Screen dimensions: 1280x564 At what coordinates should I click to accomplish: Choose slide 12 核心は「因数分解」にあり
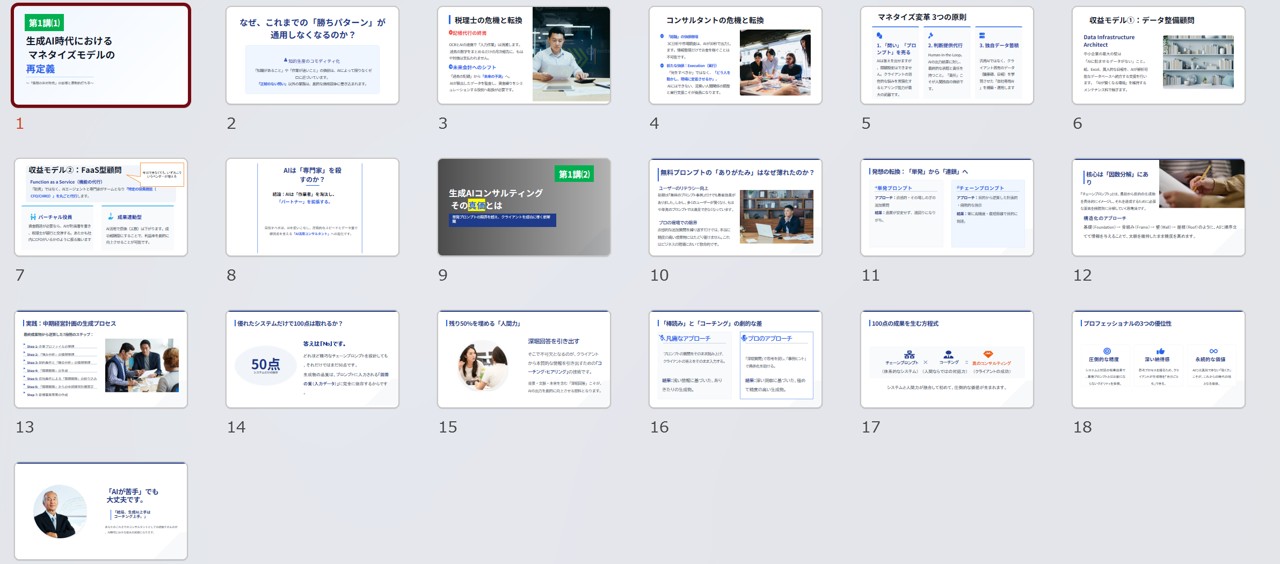pos(1158,207)
